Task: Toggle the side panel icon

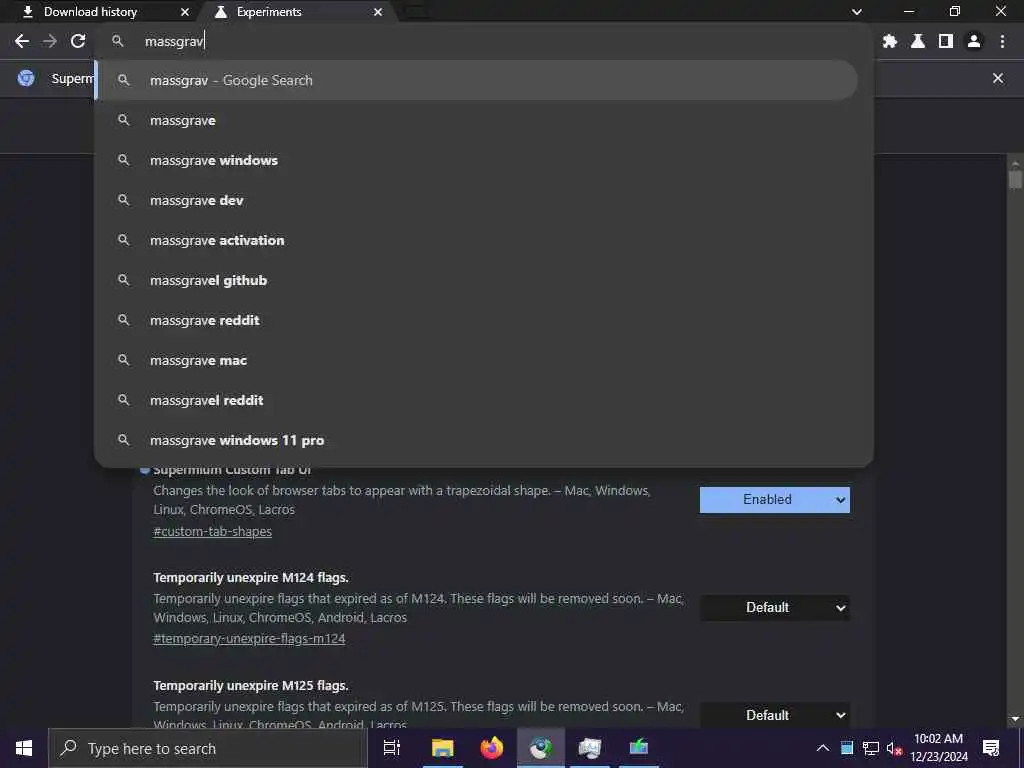Action: pyautogui.click(x=946, y=41)
